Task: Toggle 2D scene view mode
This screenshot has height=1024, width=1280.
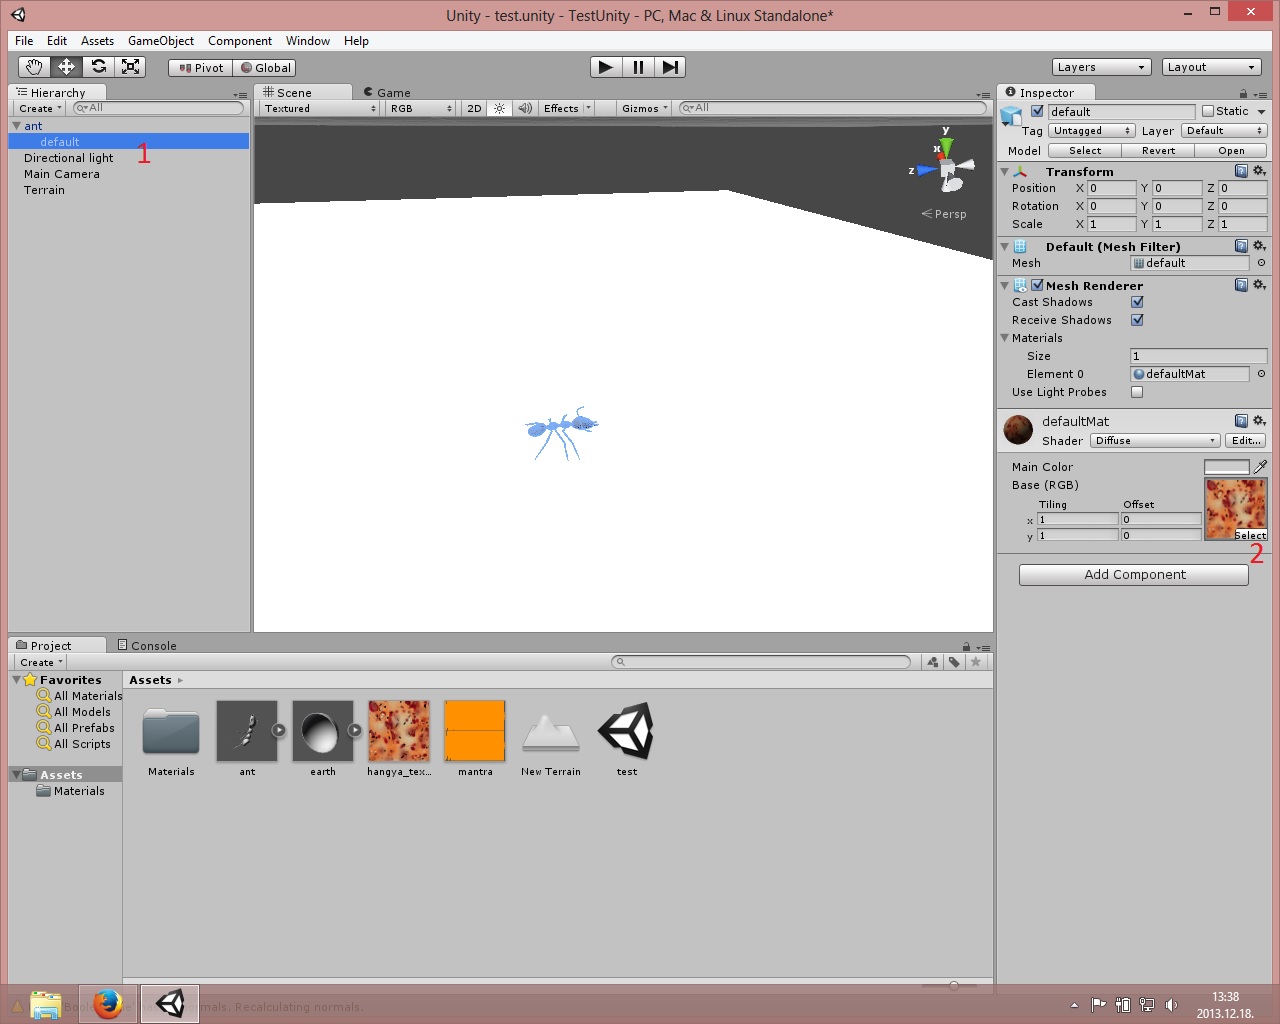Action: point(474,108)
